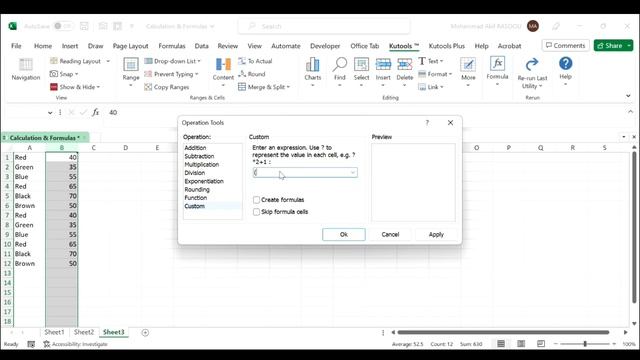The width and height of the screenshot is (640, 360).
Task: Open the Kutools Navigation pane
Action: 26,69
